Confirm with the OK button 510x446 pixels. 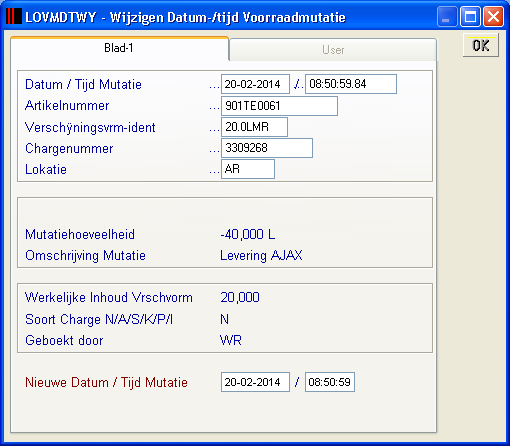pos(481,45)
